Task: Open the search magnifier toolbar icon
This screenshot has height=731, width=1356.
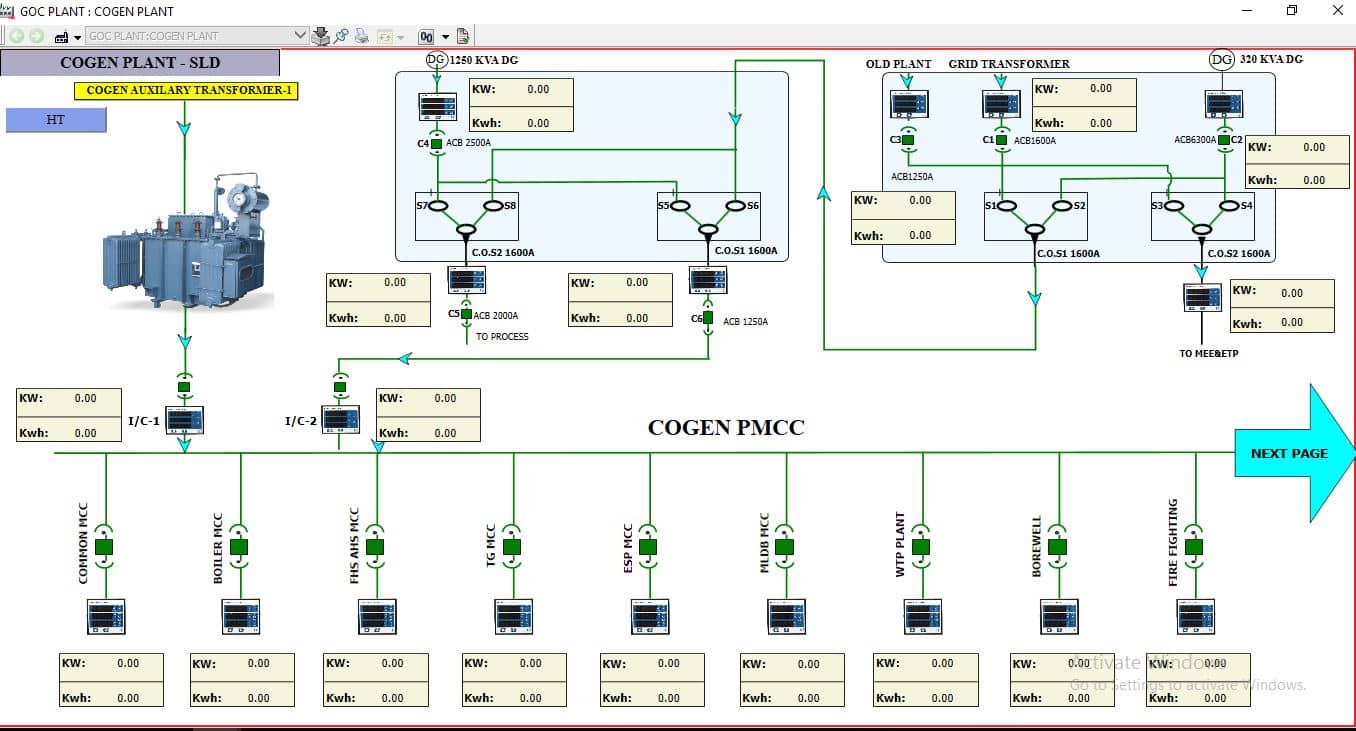Action: click(x=342, y=35)
